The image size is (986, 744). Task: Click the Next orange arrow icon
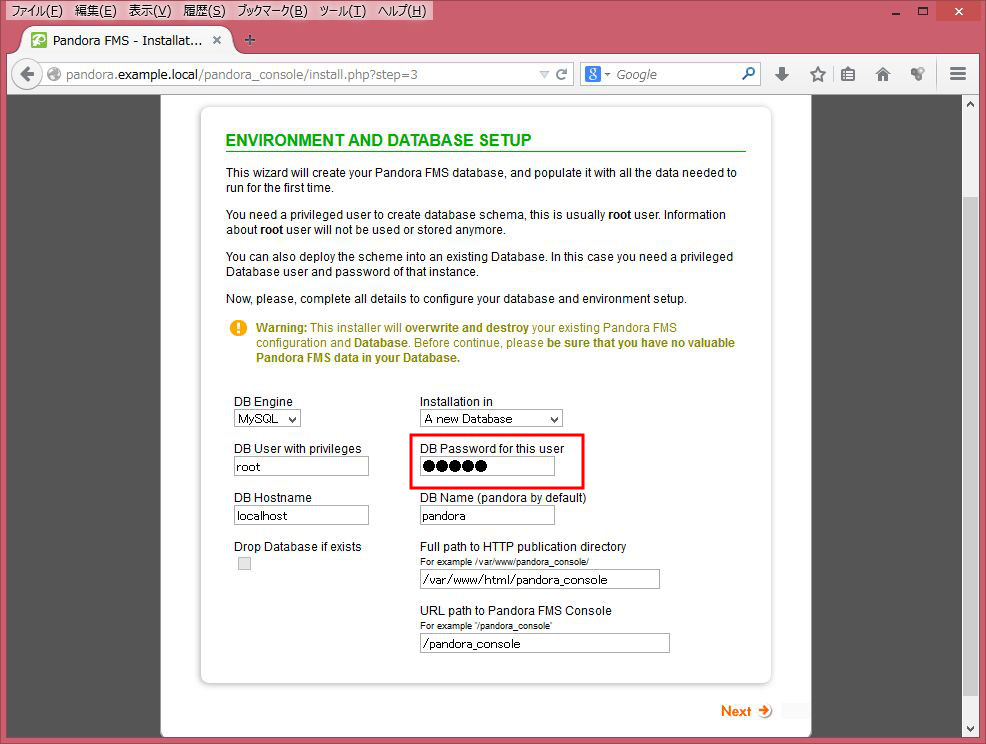pyautogui.click(x=765, y=711)
